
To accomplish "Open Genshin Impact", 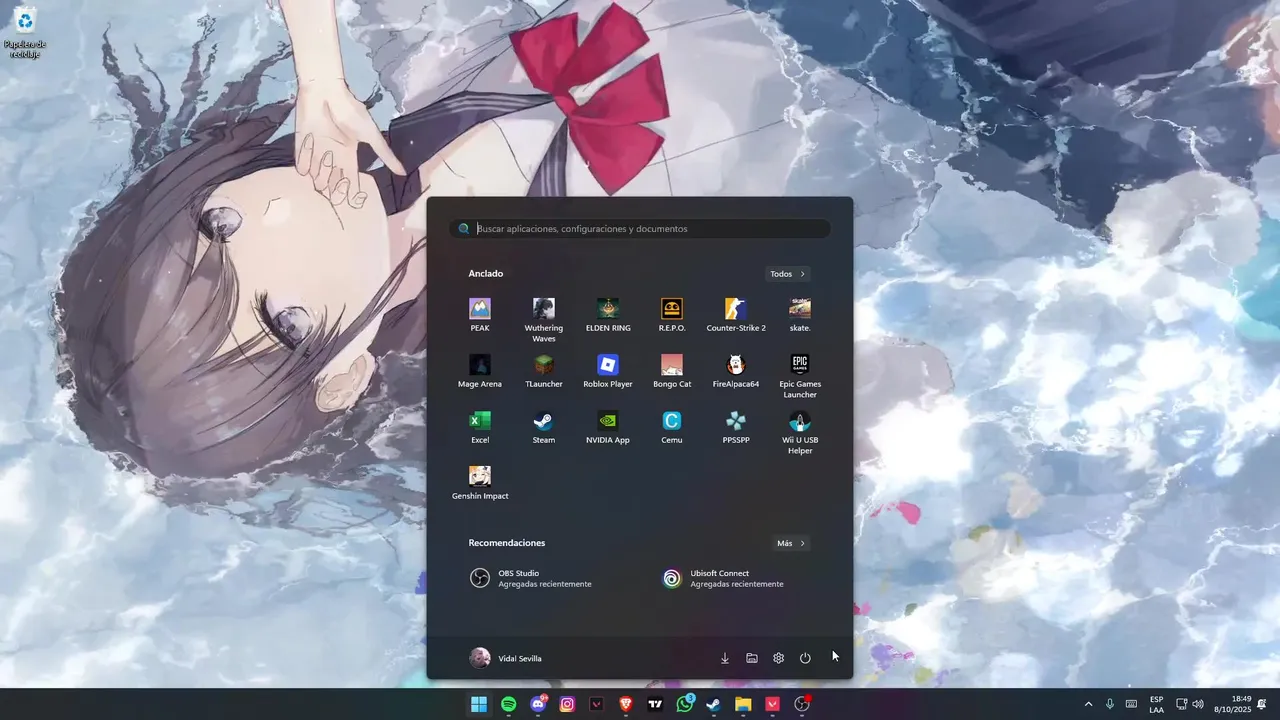I will click(480, 482).
